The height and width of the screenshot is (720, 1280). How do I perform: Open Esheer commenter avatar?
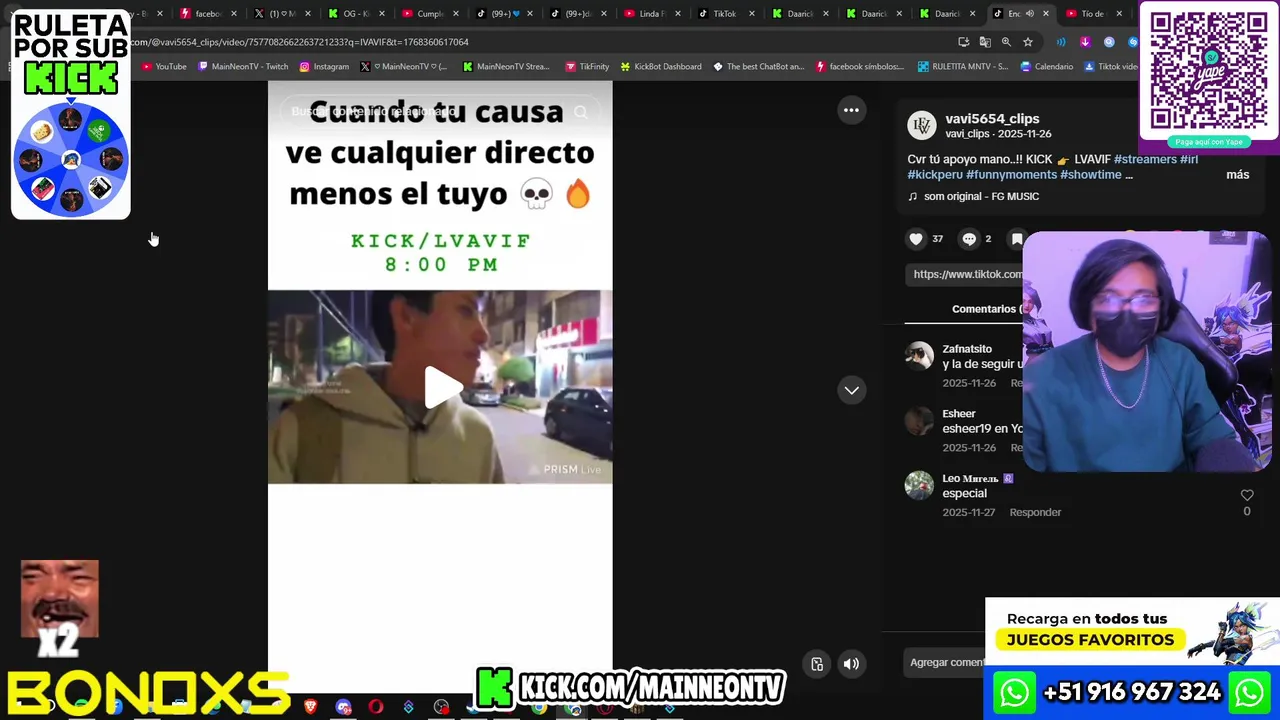(x=919, y=421)
